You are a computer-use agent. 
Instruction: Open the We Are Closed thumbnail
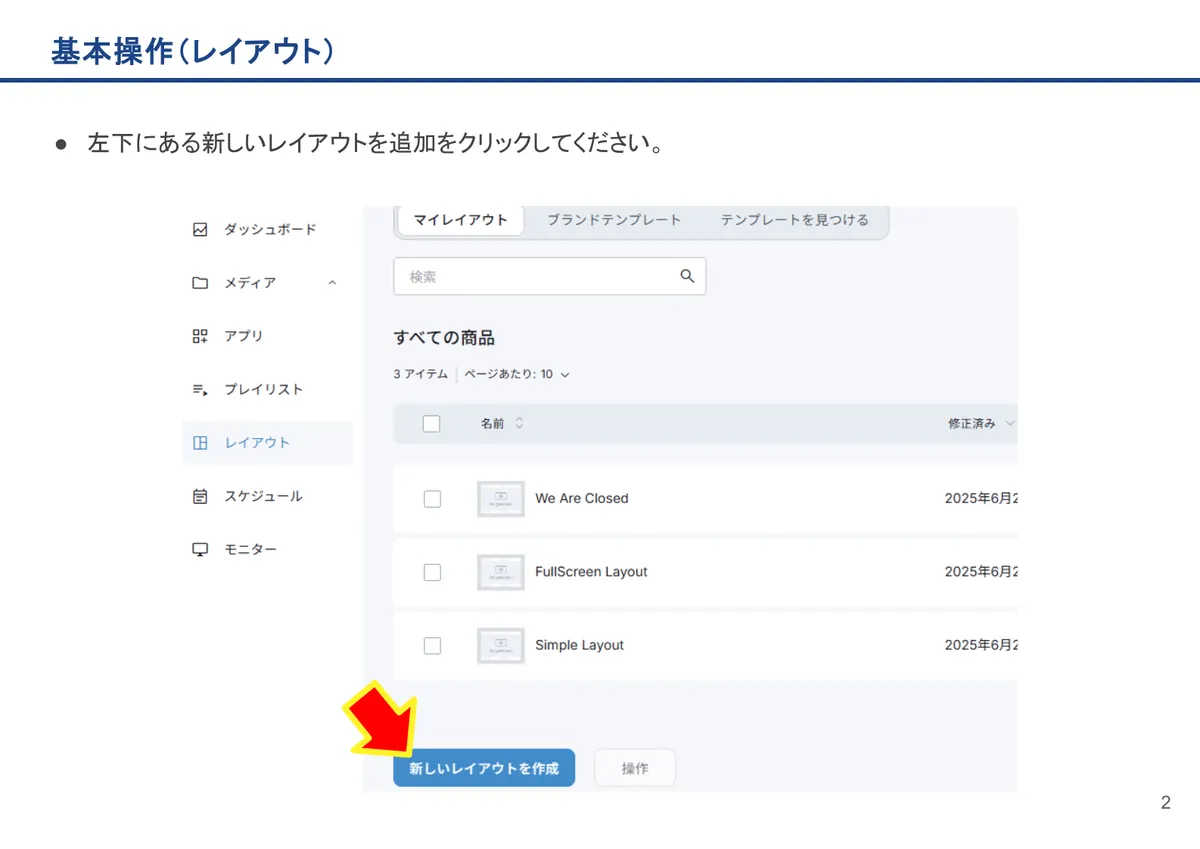point(501,499)
